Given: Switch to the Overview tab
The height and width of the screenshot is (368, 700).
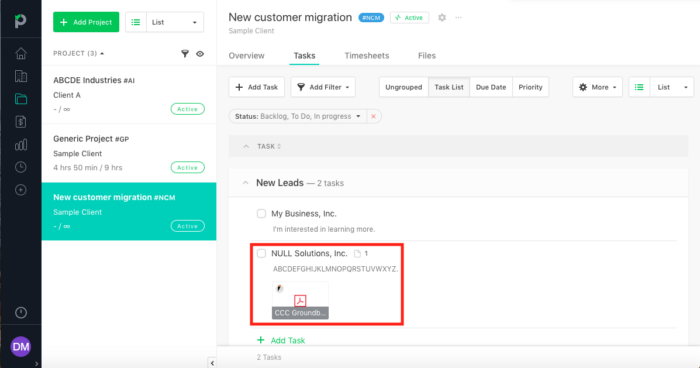Looking at the screenshot, I should (x=246, y=56).
